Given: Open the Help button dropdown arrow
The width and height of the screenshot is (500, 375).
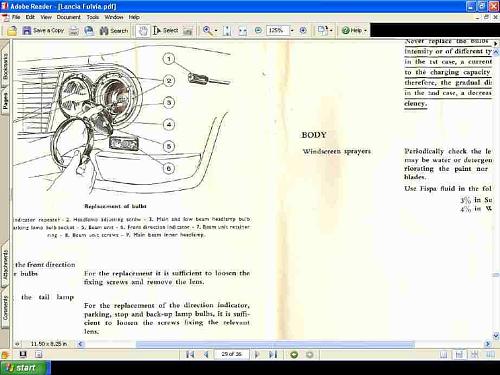Looking at the screenshot, I should pyautogui.click(x=365, y=30).
